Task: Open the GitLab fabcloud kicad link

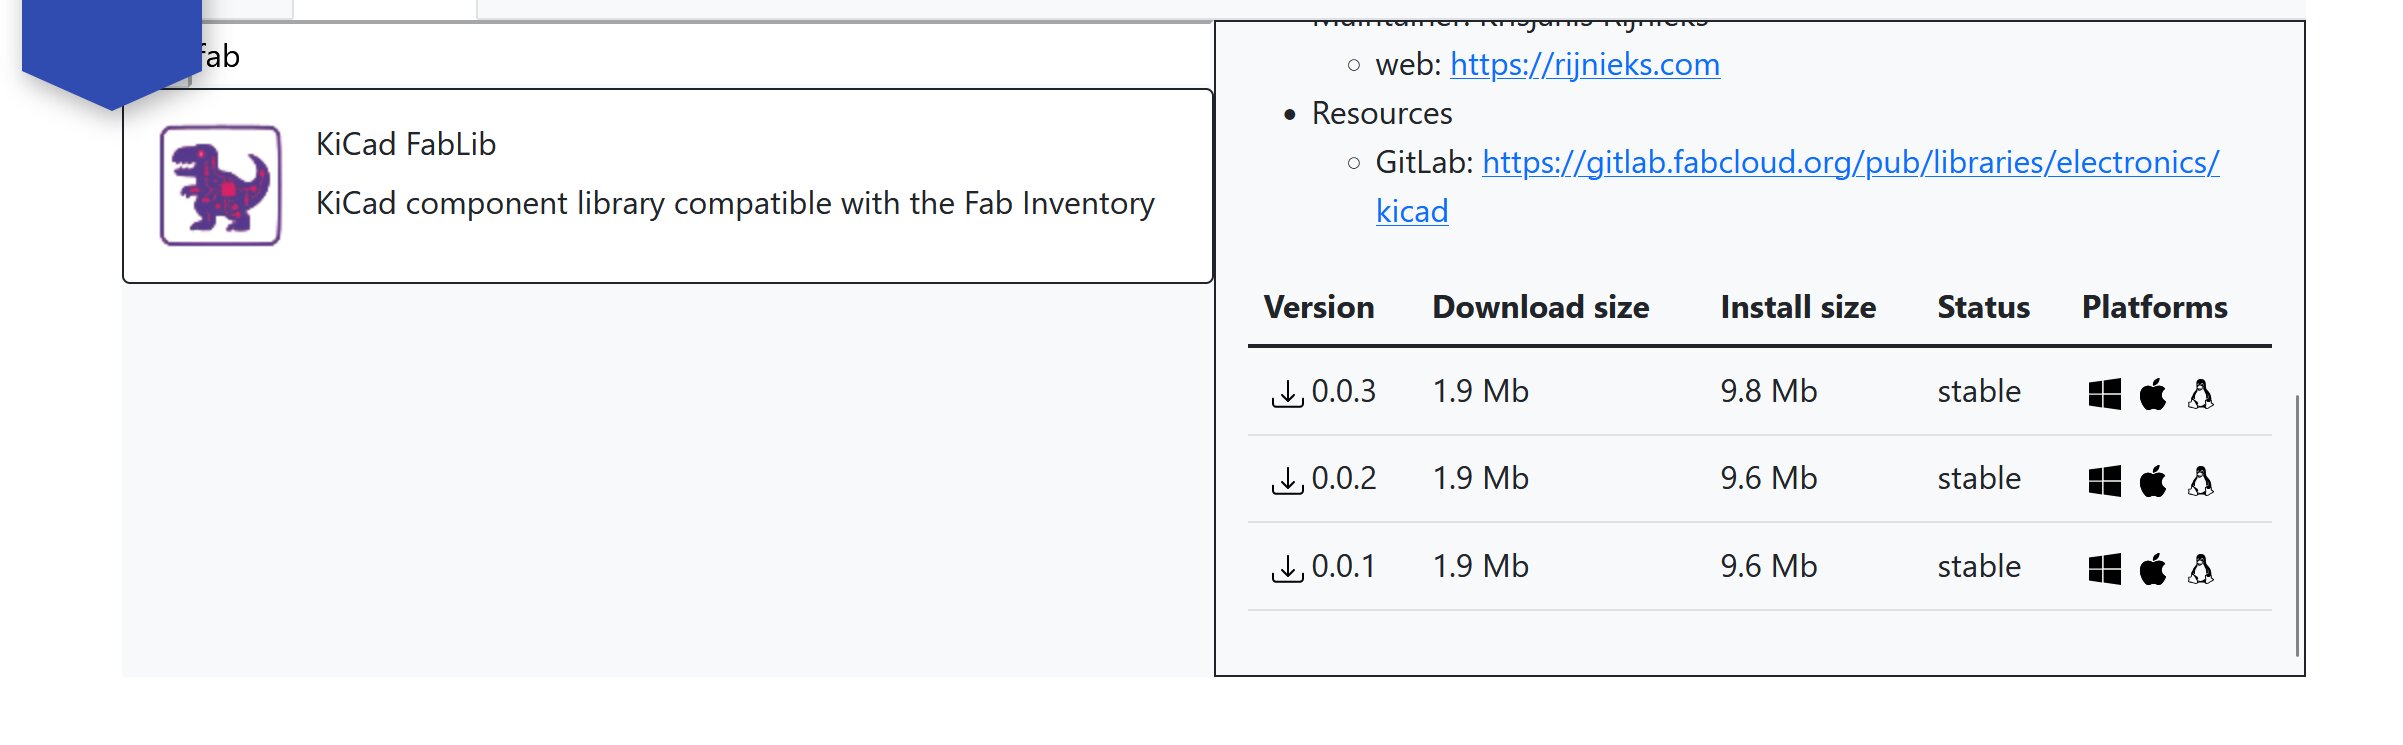Action: (1849, 162)
